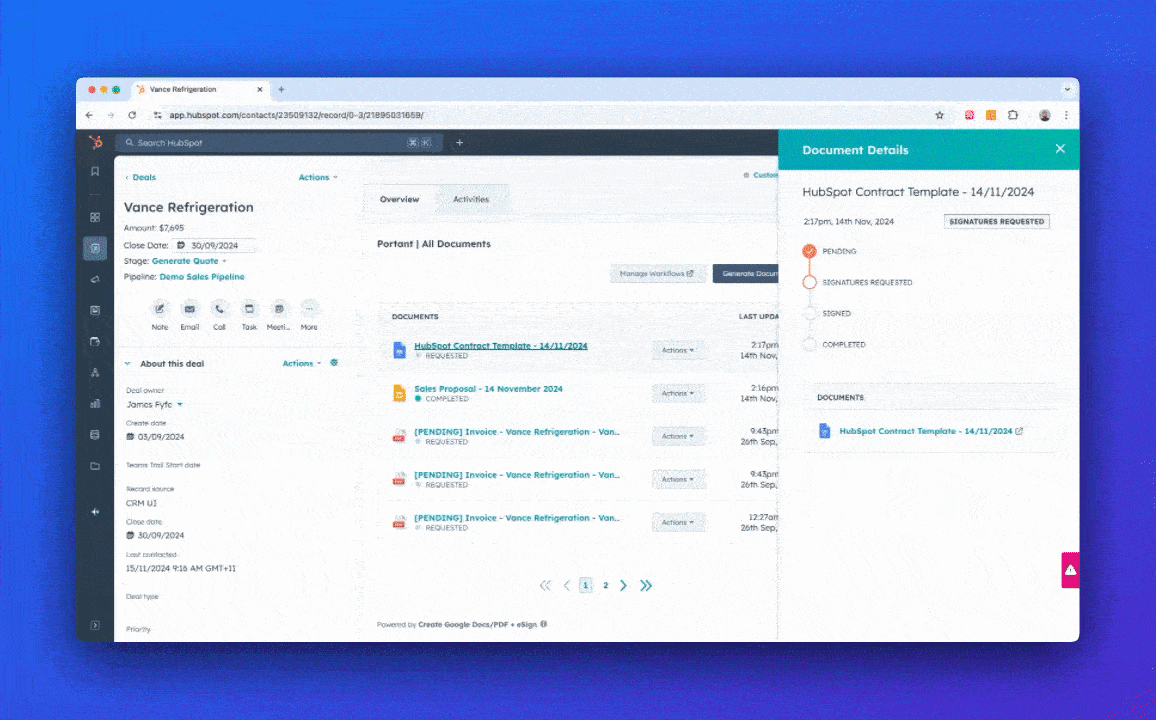This screenshot has width=1156, height=720.
Task: Create an Email from the deal toolbar
Action: point(189,309)
